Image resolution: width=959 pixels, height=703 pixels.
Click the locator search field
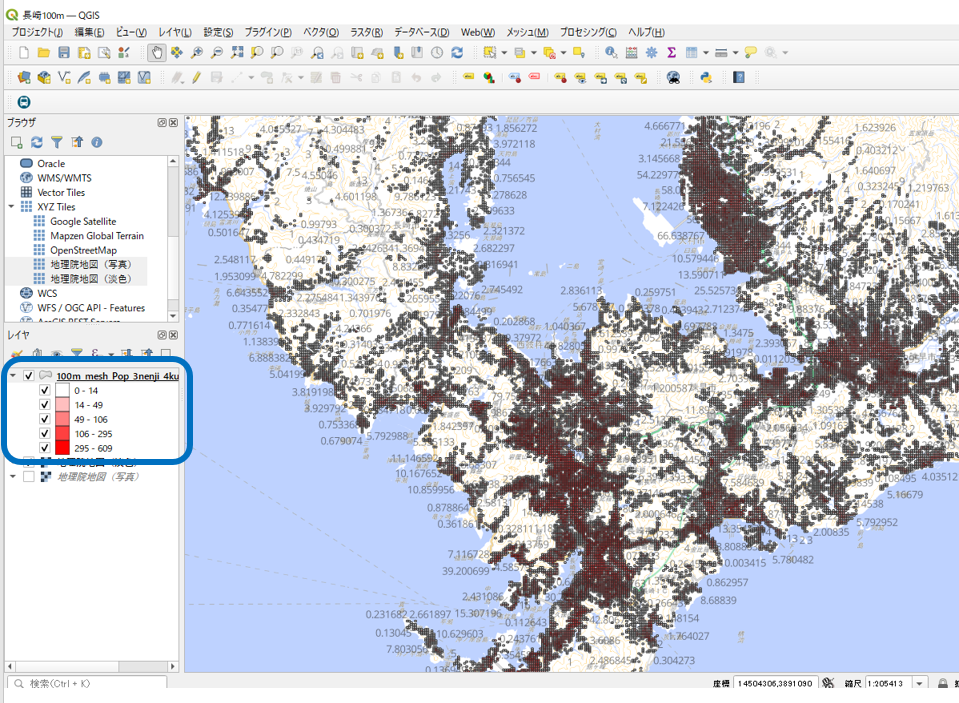(86, 683)
